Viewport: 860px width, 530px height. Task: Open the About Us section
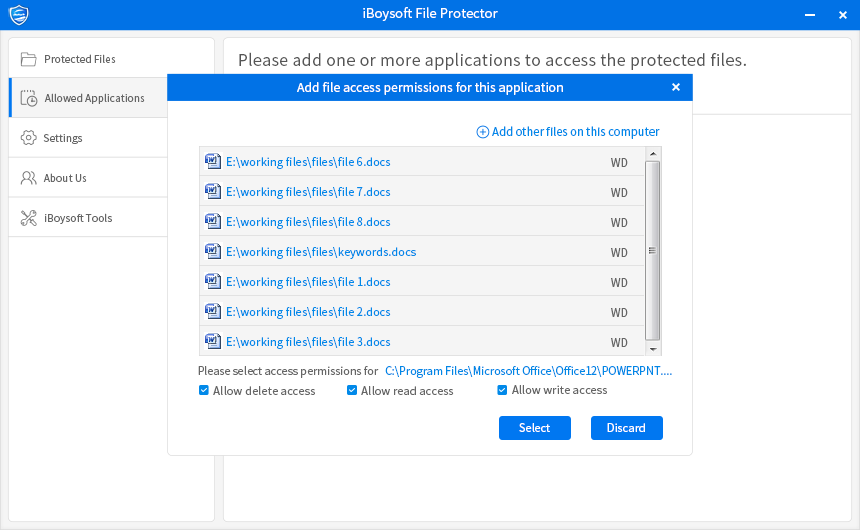point(65,178)
